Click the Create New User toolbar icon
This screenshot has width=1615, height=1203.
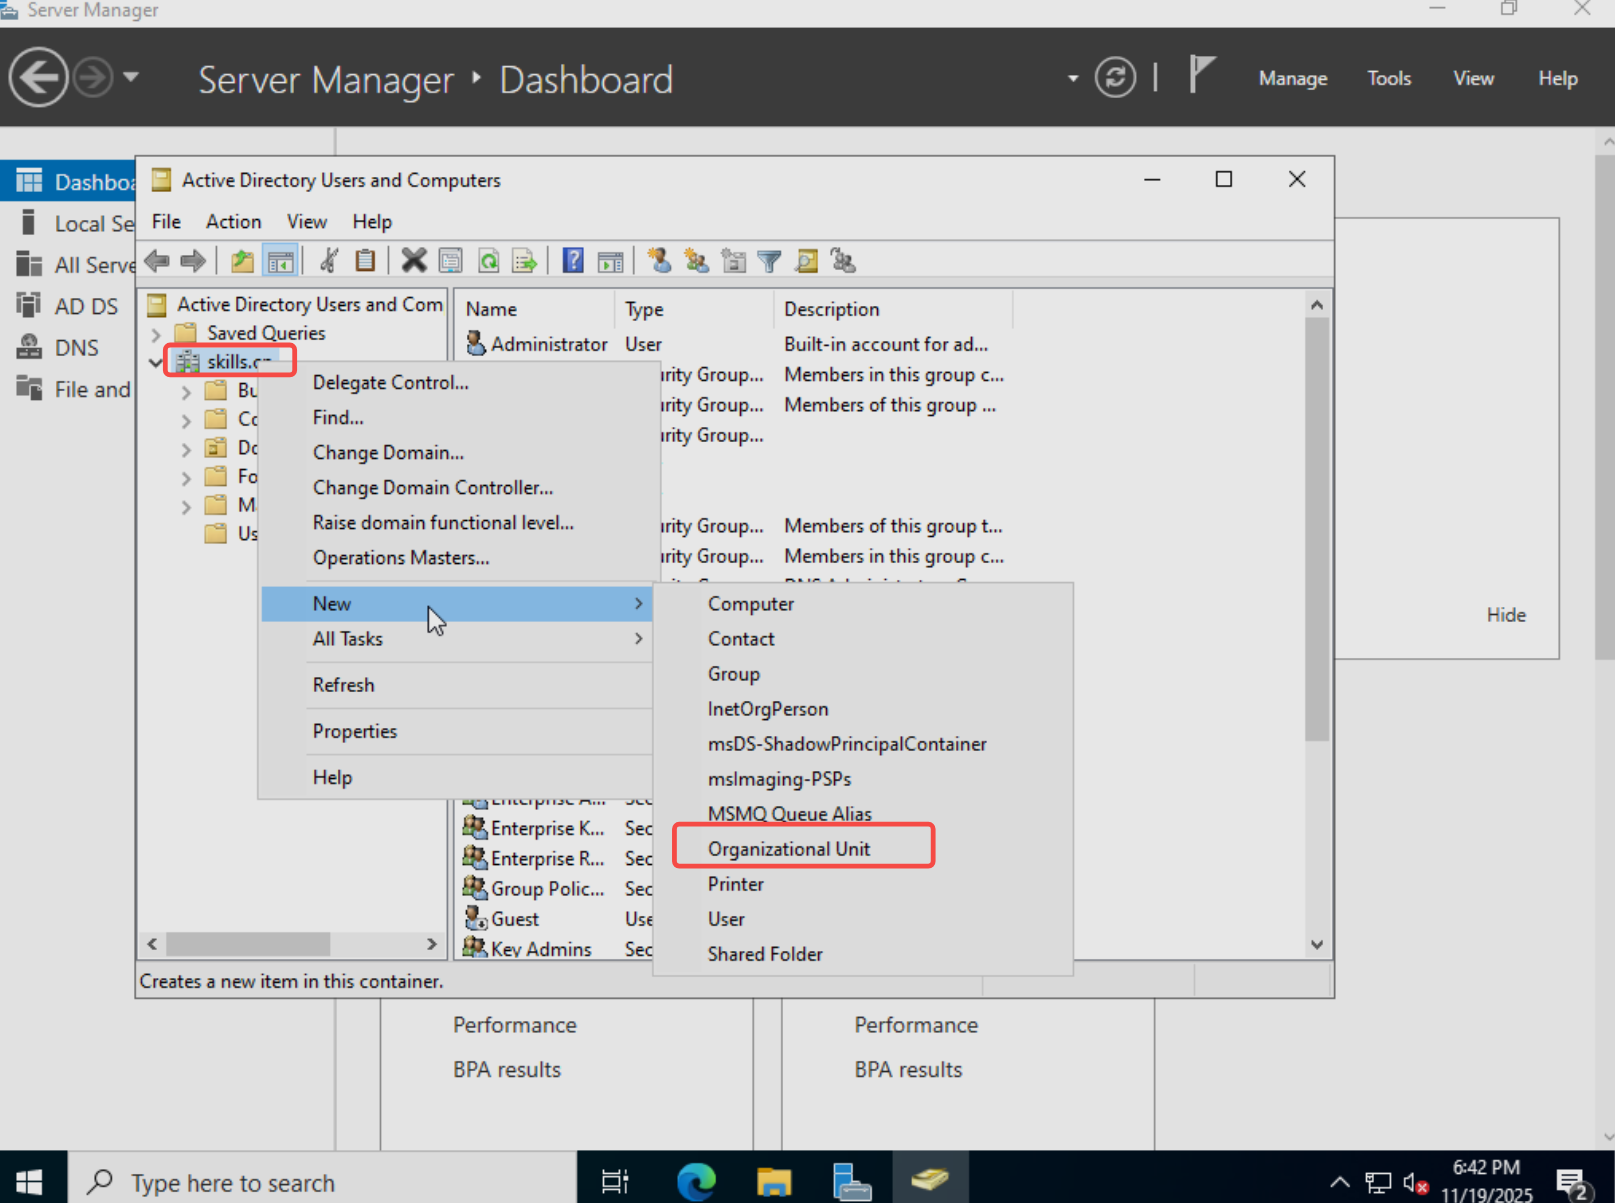(659, 262)
